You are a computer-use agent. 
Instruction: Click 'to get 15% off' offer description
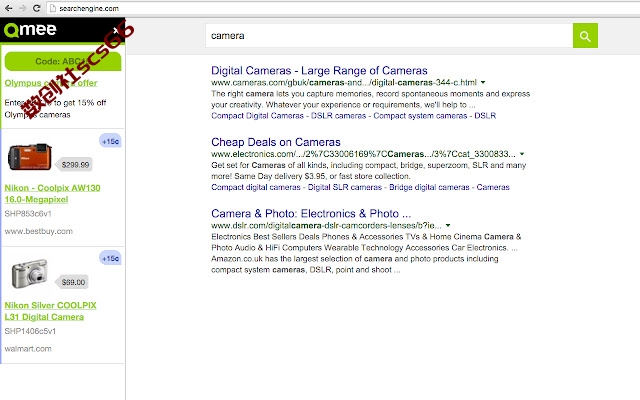pyautogui.click(x=56, y=109)
